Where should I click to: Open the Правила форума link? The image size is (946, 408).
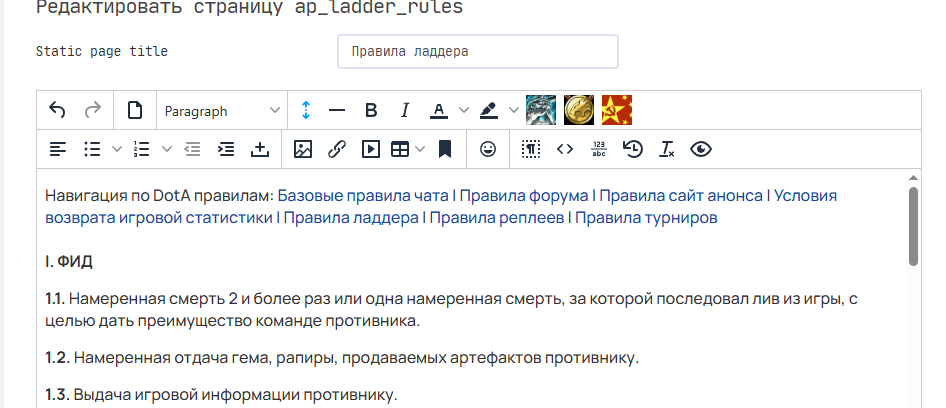524,196
